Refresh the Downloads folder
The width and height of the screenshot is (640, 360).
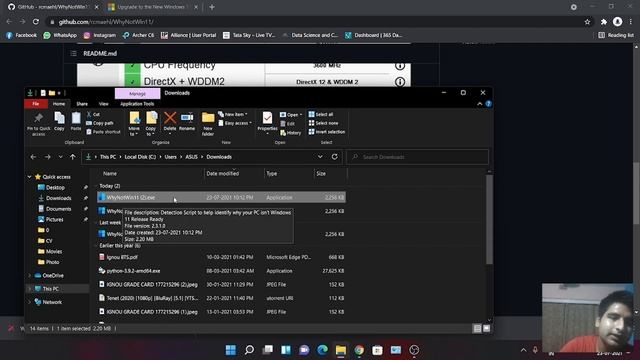[x=335, y=157]
